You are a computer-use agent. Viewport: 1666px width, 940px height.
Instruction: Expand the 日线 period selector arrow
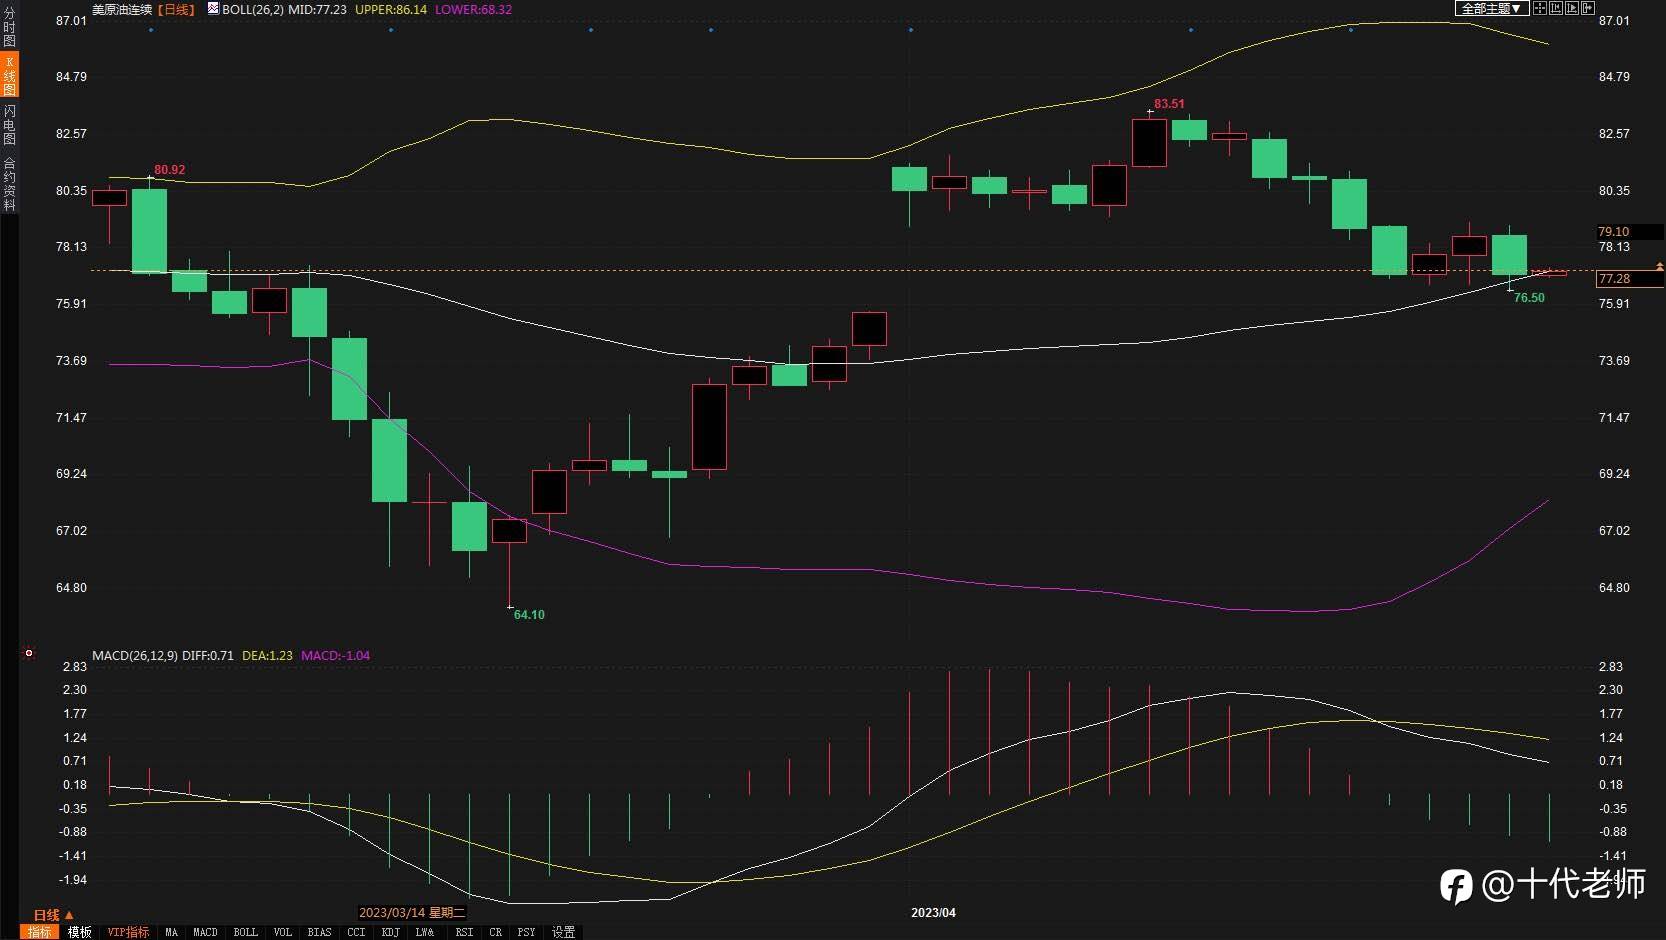[69, 915]
